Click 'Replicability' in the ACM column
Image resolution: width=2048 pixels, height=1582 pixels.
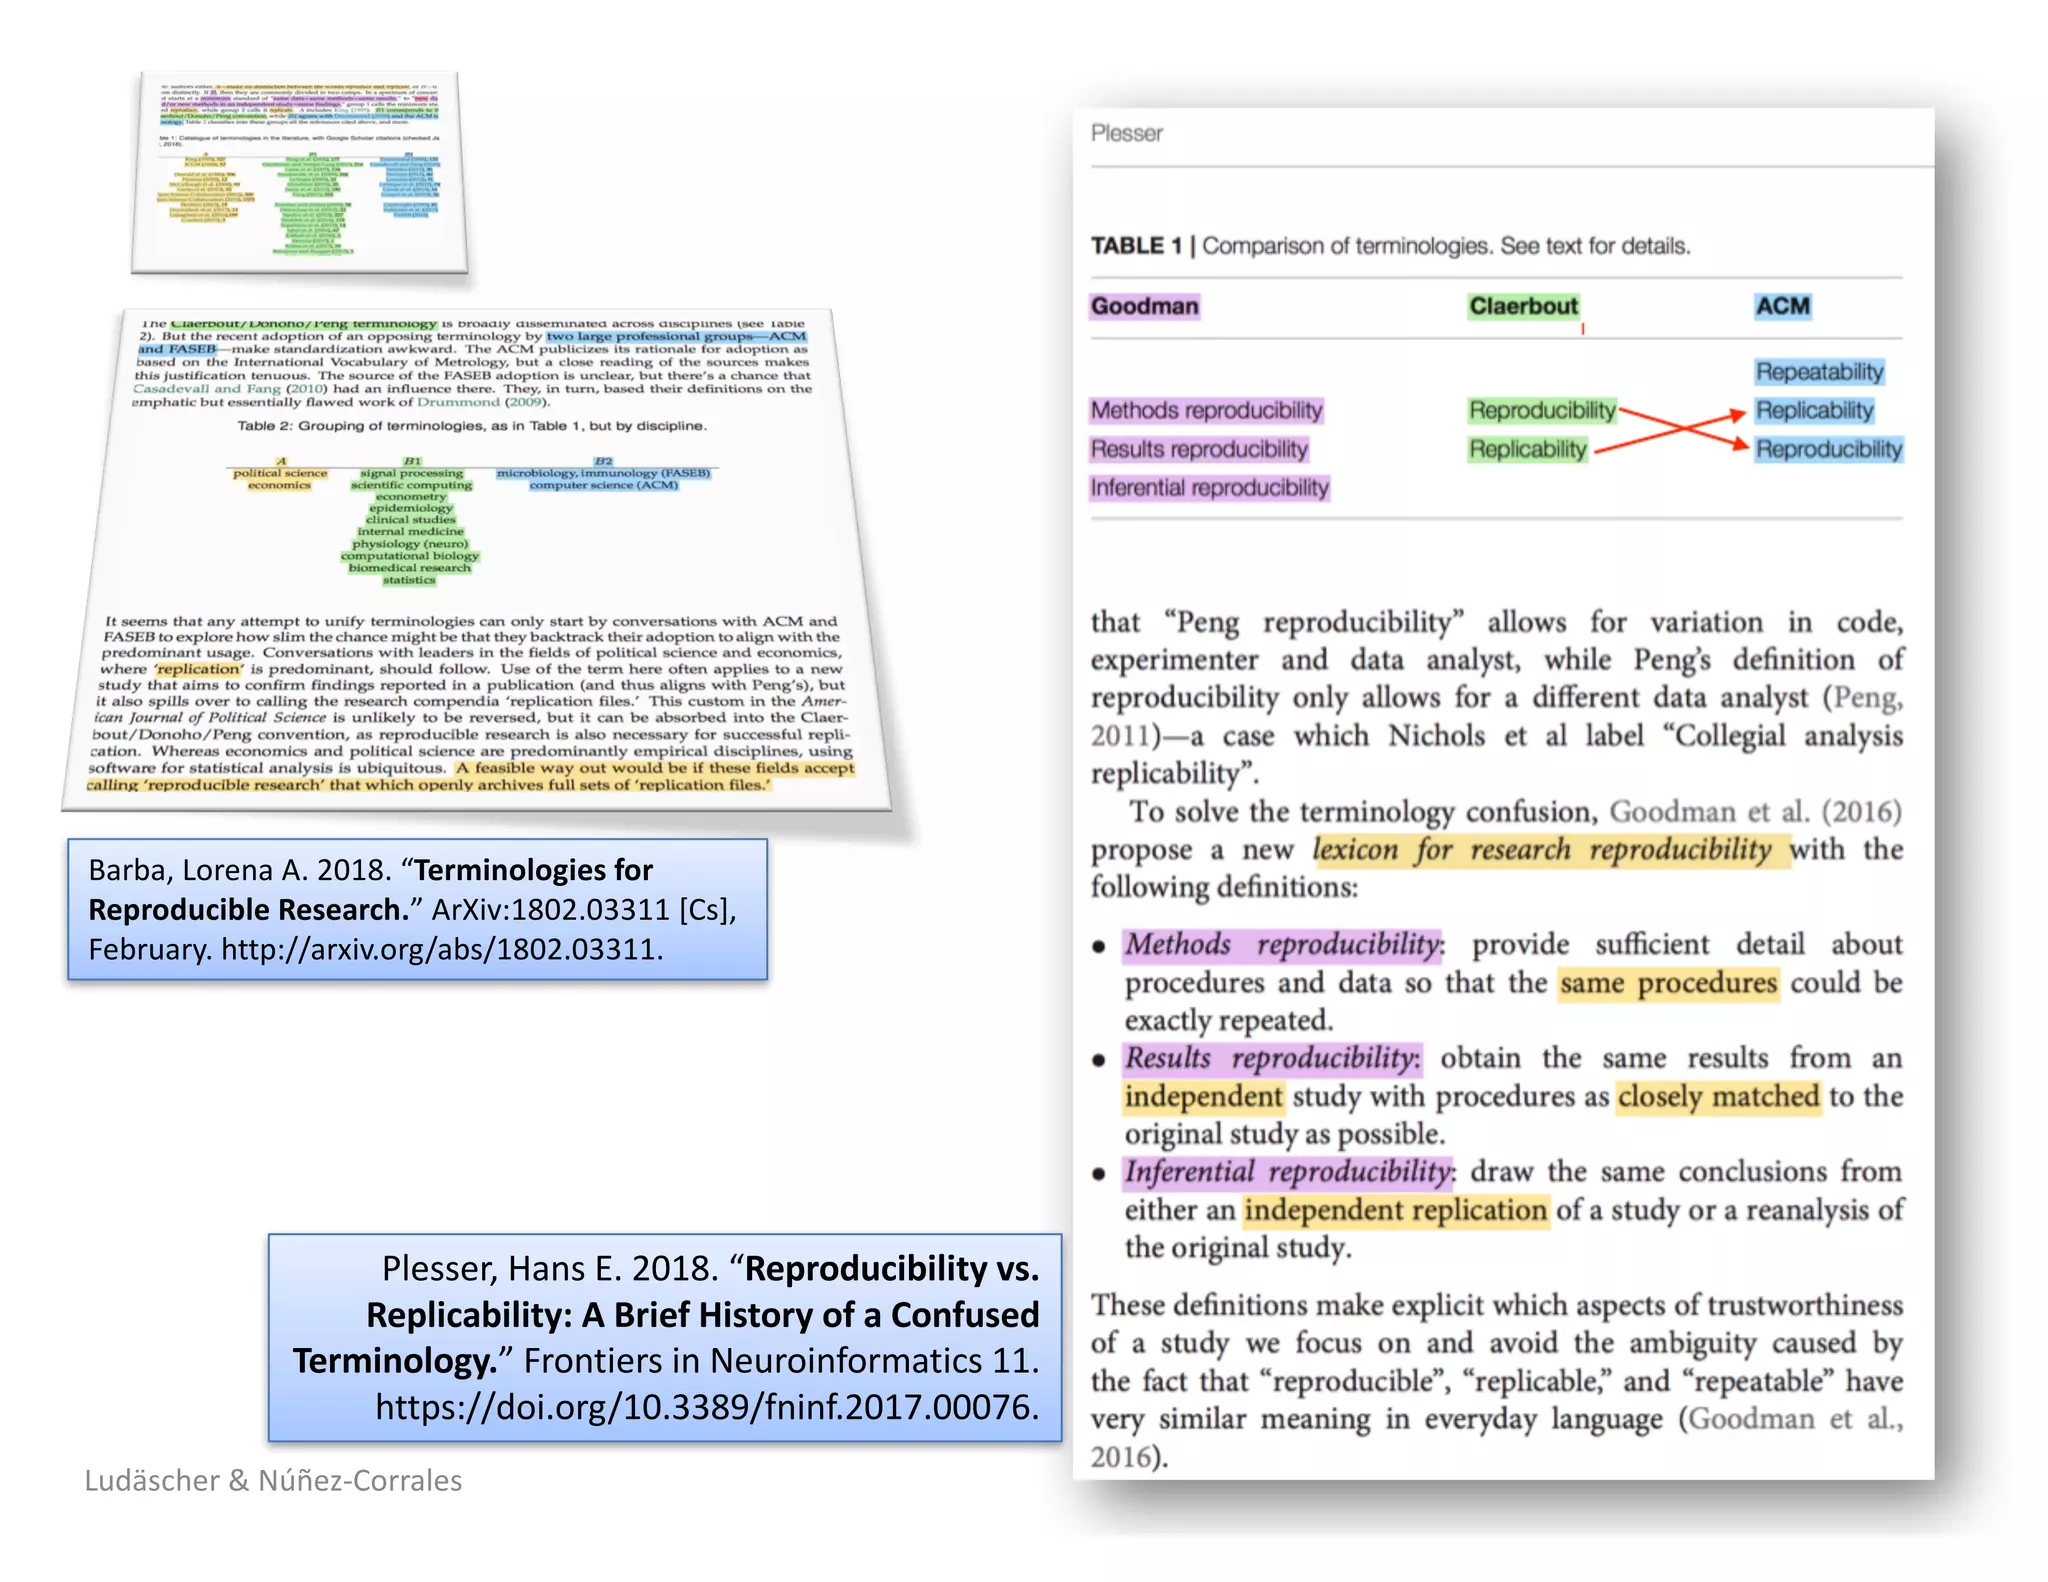1814,411
